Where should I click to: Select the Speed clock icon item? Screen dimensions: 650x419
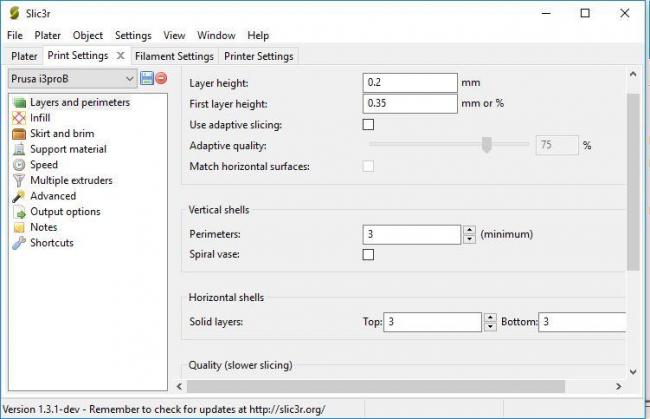(19, 165)
